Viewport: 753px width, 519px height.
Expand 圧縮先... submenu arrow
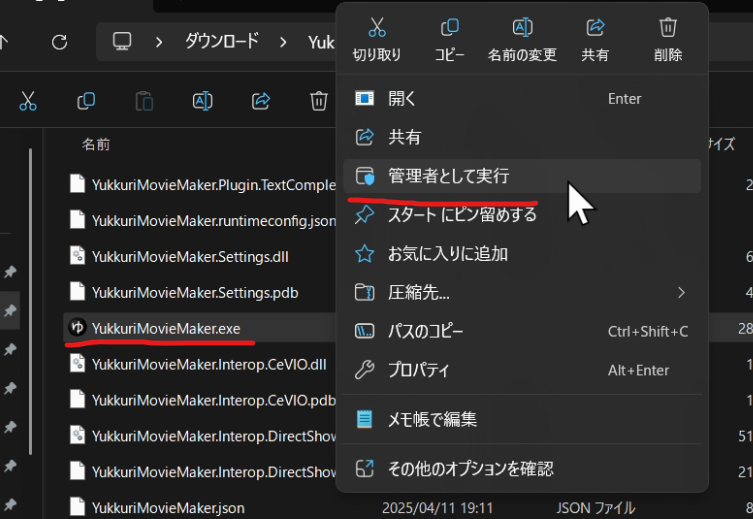point(681,292)
